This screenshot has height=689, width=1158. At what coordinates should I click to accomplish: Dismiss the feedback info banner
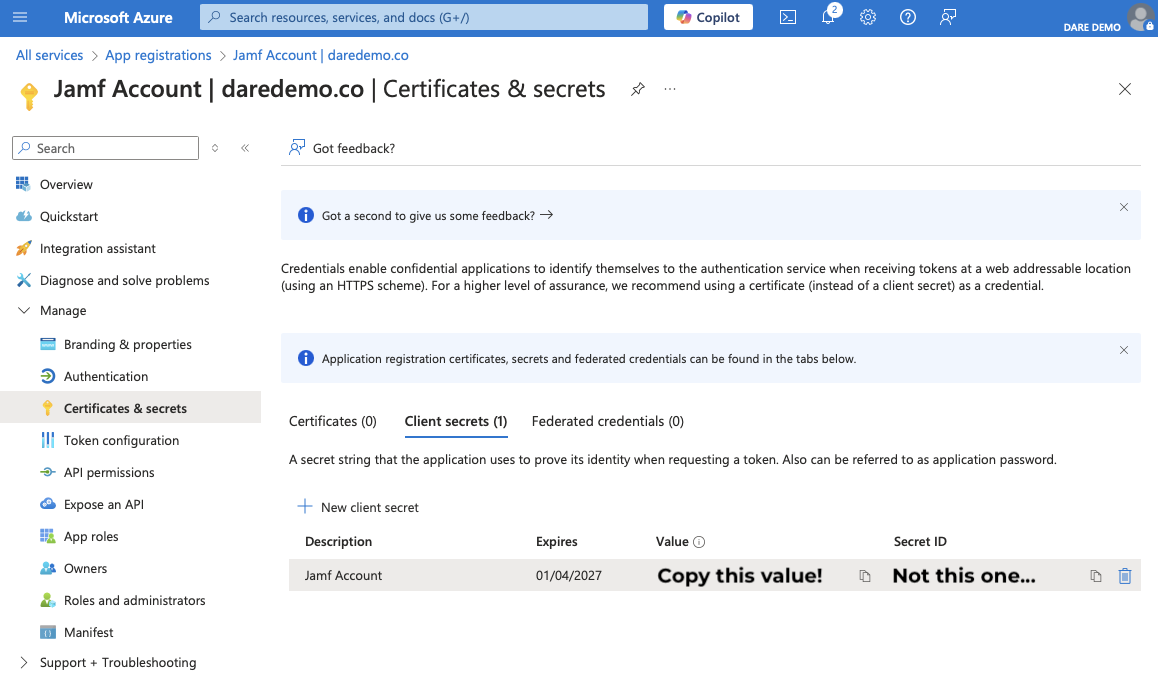[x=1123, y=207]
